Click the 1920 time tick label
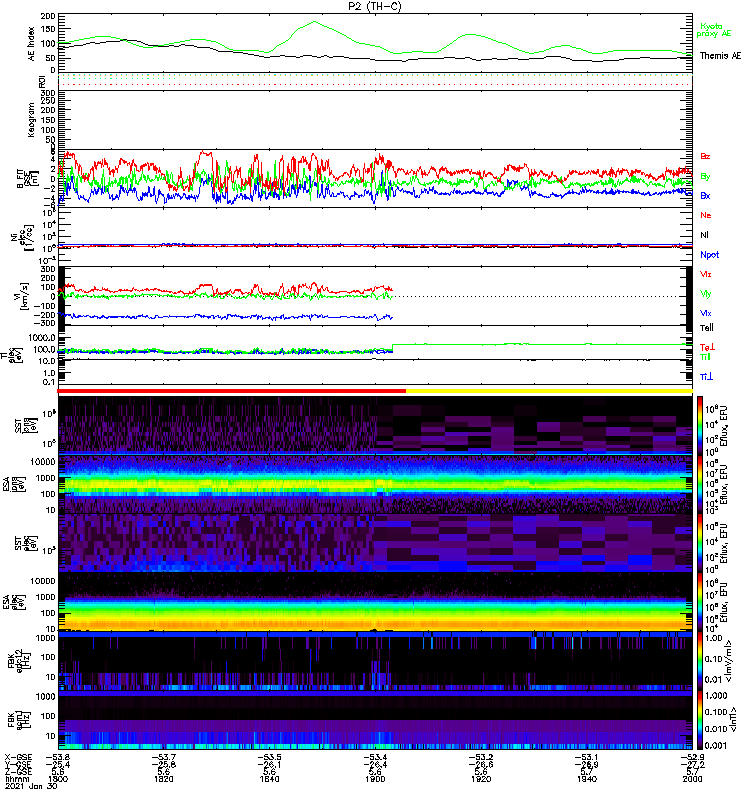The height and width of the screenshot is (800, 750). point(481,779)
